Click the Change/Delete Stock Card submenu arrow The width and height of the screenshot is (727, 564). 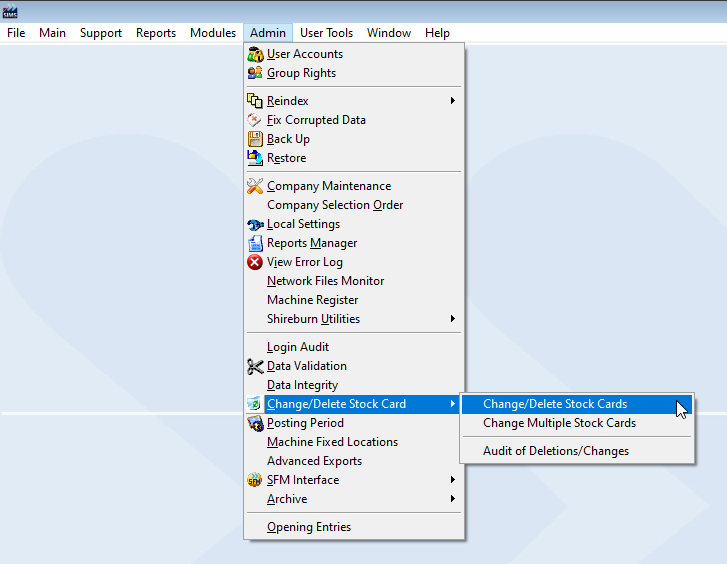tap(453, 404)
